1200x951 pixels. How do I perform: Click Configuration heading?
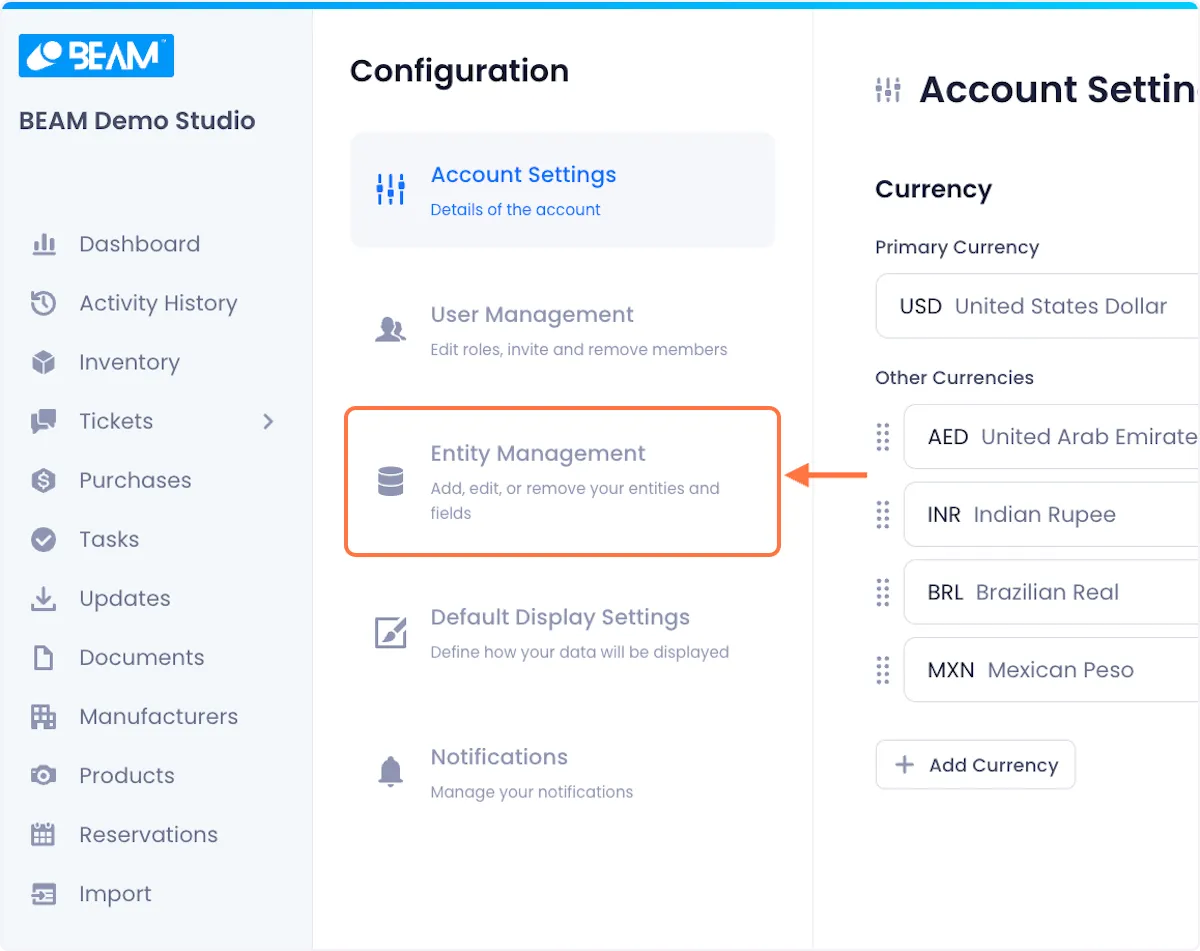pos(459,71)
